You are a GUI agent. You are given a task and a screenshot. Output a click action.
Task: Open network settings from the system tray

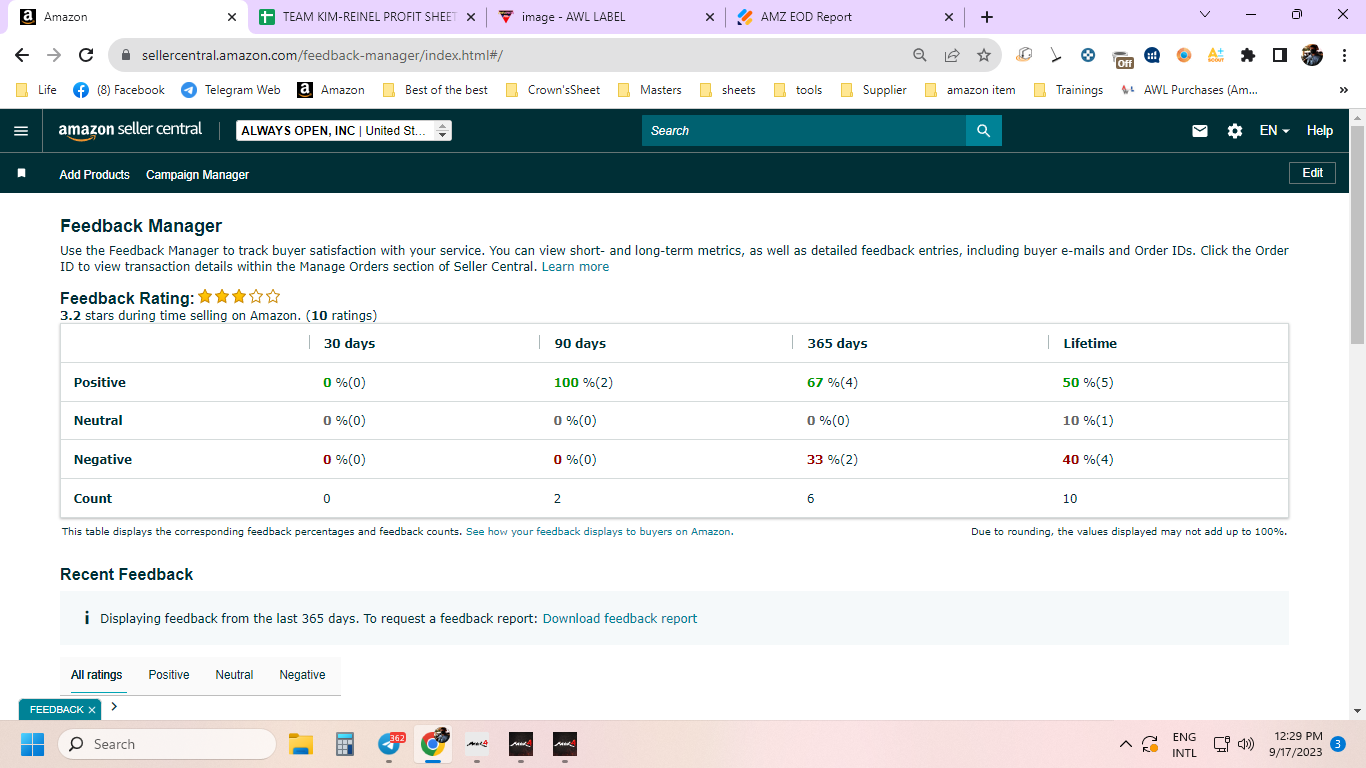1221,744
